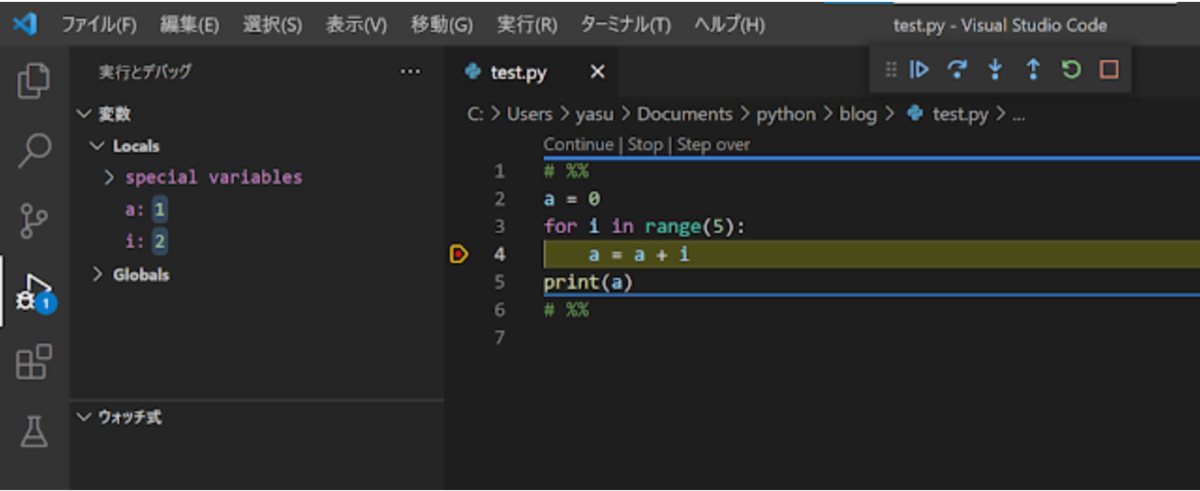Viewport: 1200px width, 491px height.
Task: Collapse the Locals scope
Action: [x=97, y=146]
